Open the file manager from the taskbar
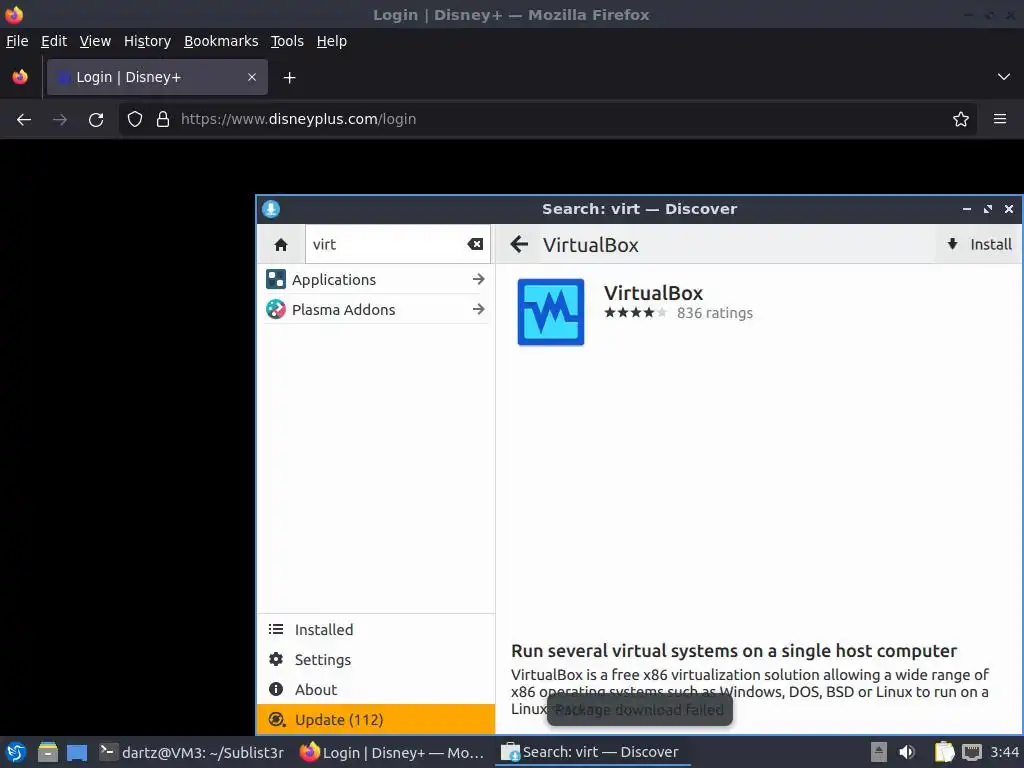The width and height of the screenshot is (1024, 768). (x=48, y=752)
